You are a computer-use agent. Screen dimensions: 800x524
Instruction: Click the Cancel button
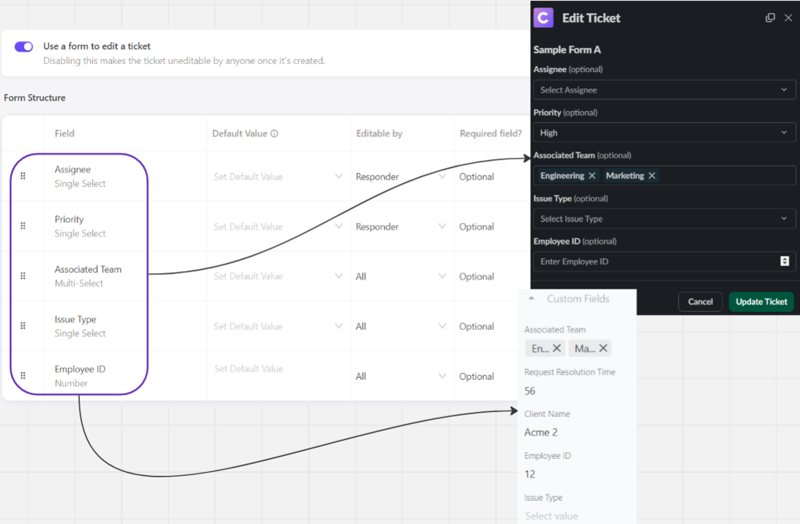coord(700,301)
